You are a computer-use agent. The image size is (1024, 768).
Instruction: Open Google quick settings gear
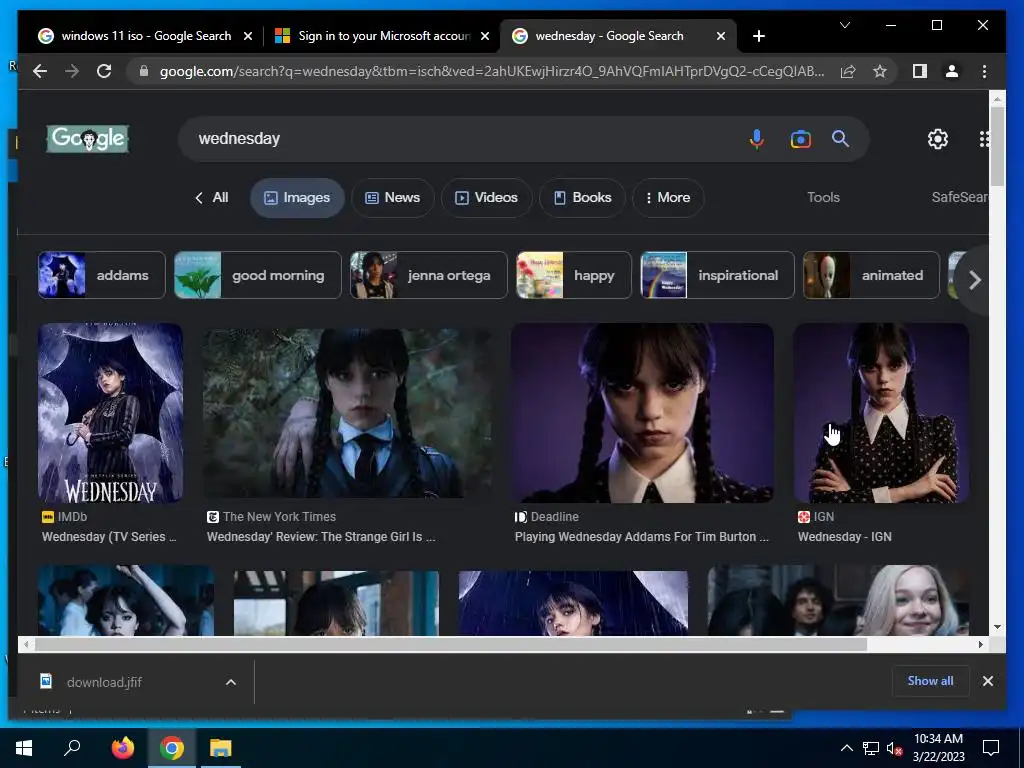938,138
